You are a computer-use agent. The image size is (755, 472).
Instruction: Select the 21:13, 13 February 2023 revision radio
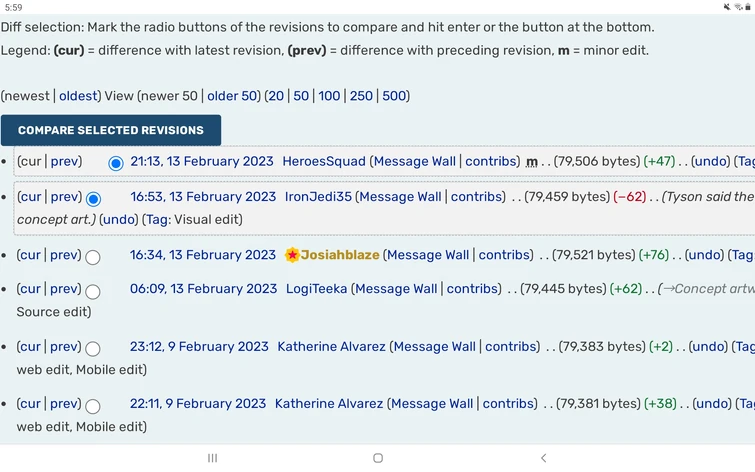[116, 163]
